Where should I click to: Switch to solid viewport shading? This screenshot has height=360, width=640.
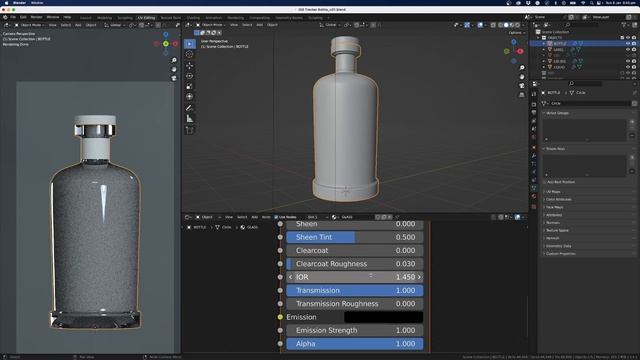click(506, 25)
